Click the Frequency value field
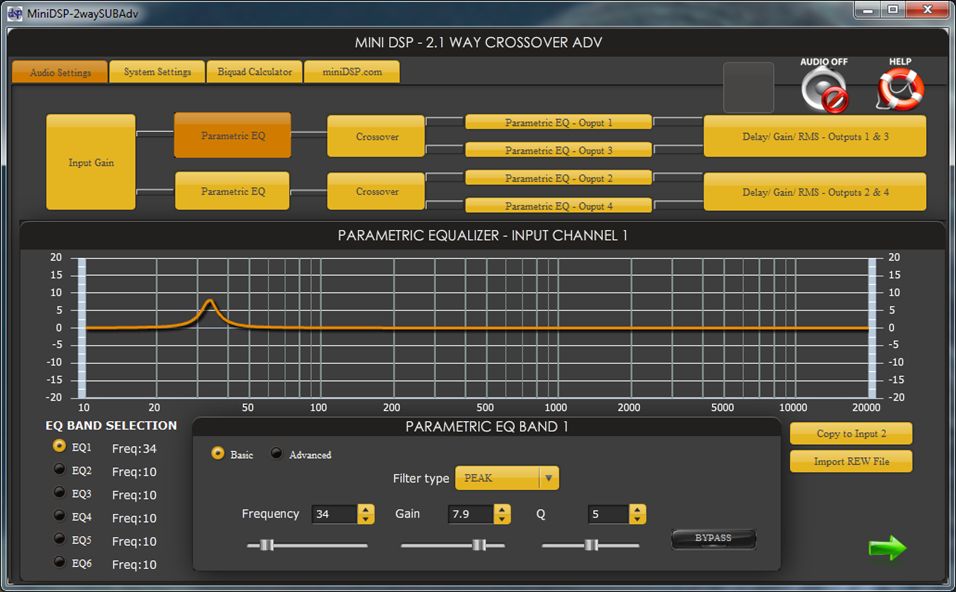This screenshot has height=592, width=956. click(x=335, y=514)
